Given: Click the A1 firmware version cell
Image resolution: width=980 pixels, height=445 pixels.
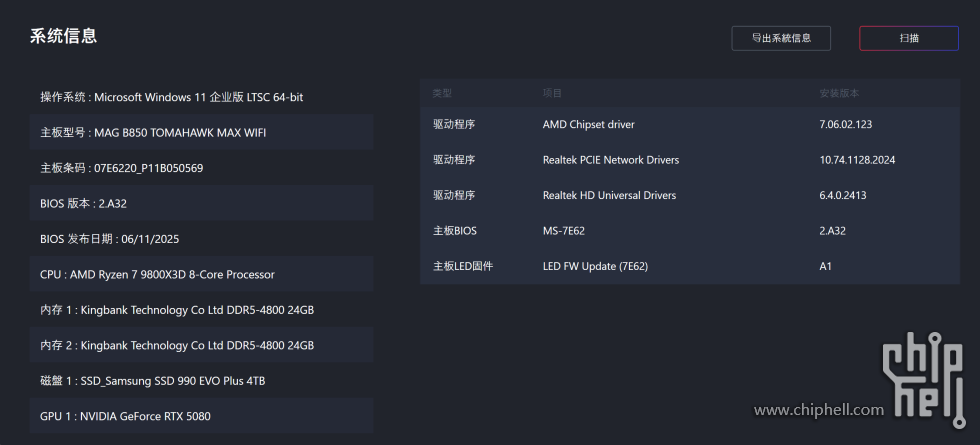Looking at the screenshot, I should 826,266.
